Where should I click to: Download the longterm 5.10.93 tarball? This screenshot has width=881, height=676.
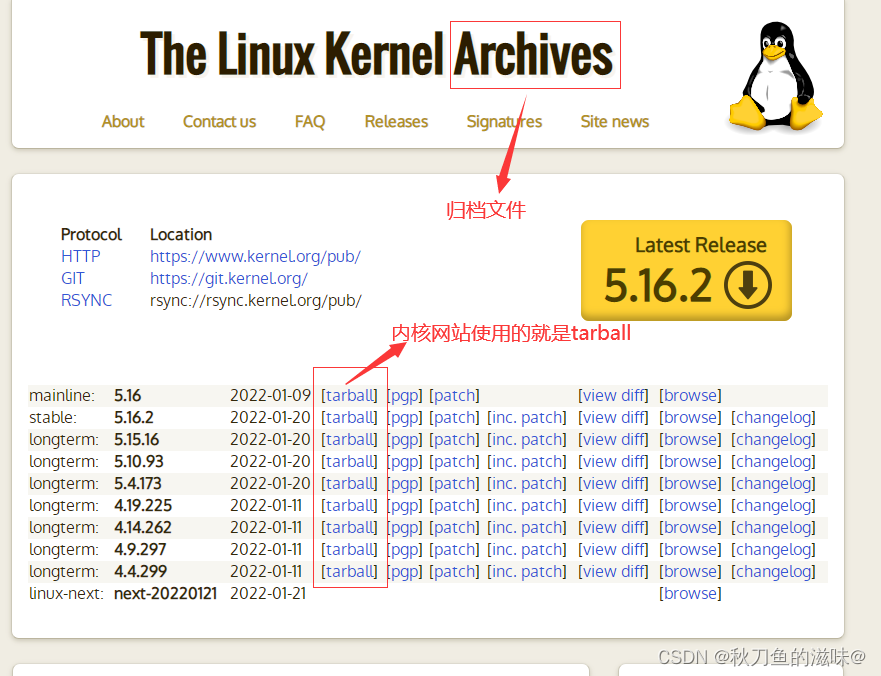point(349,461)
